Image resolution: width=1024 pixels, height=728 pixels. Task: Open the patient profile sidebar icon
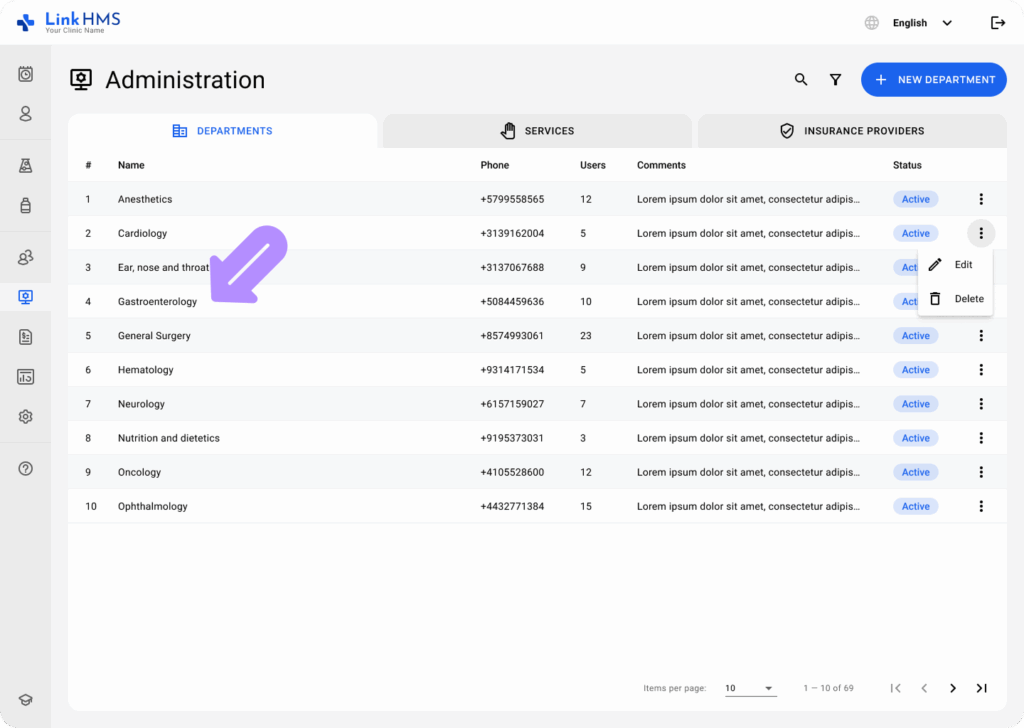pyautogui.click(x=26, y=114)
